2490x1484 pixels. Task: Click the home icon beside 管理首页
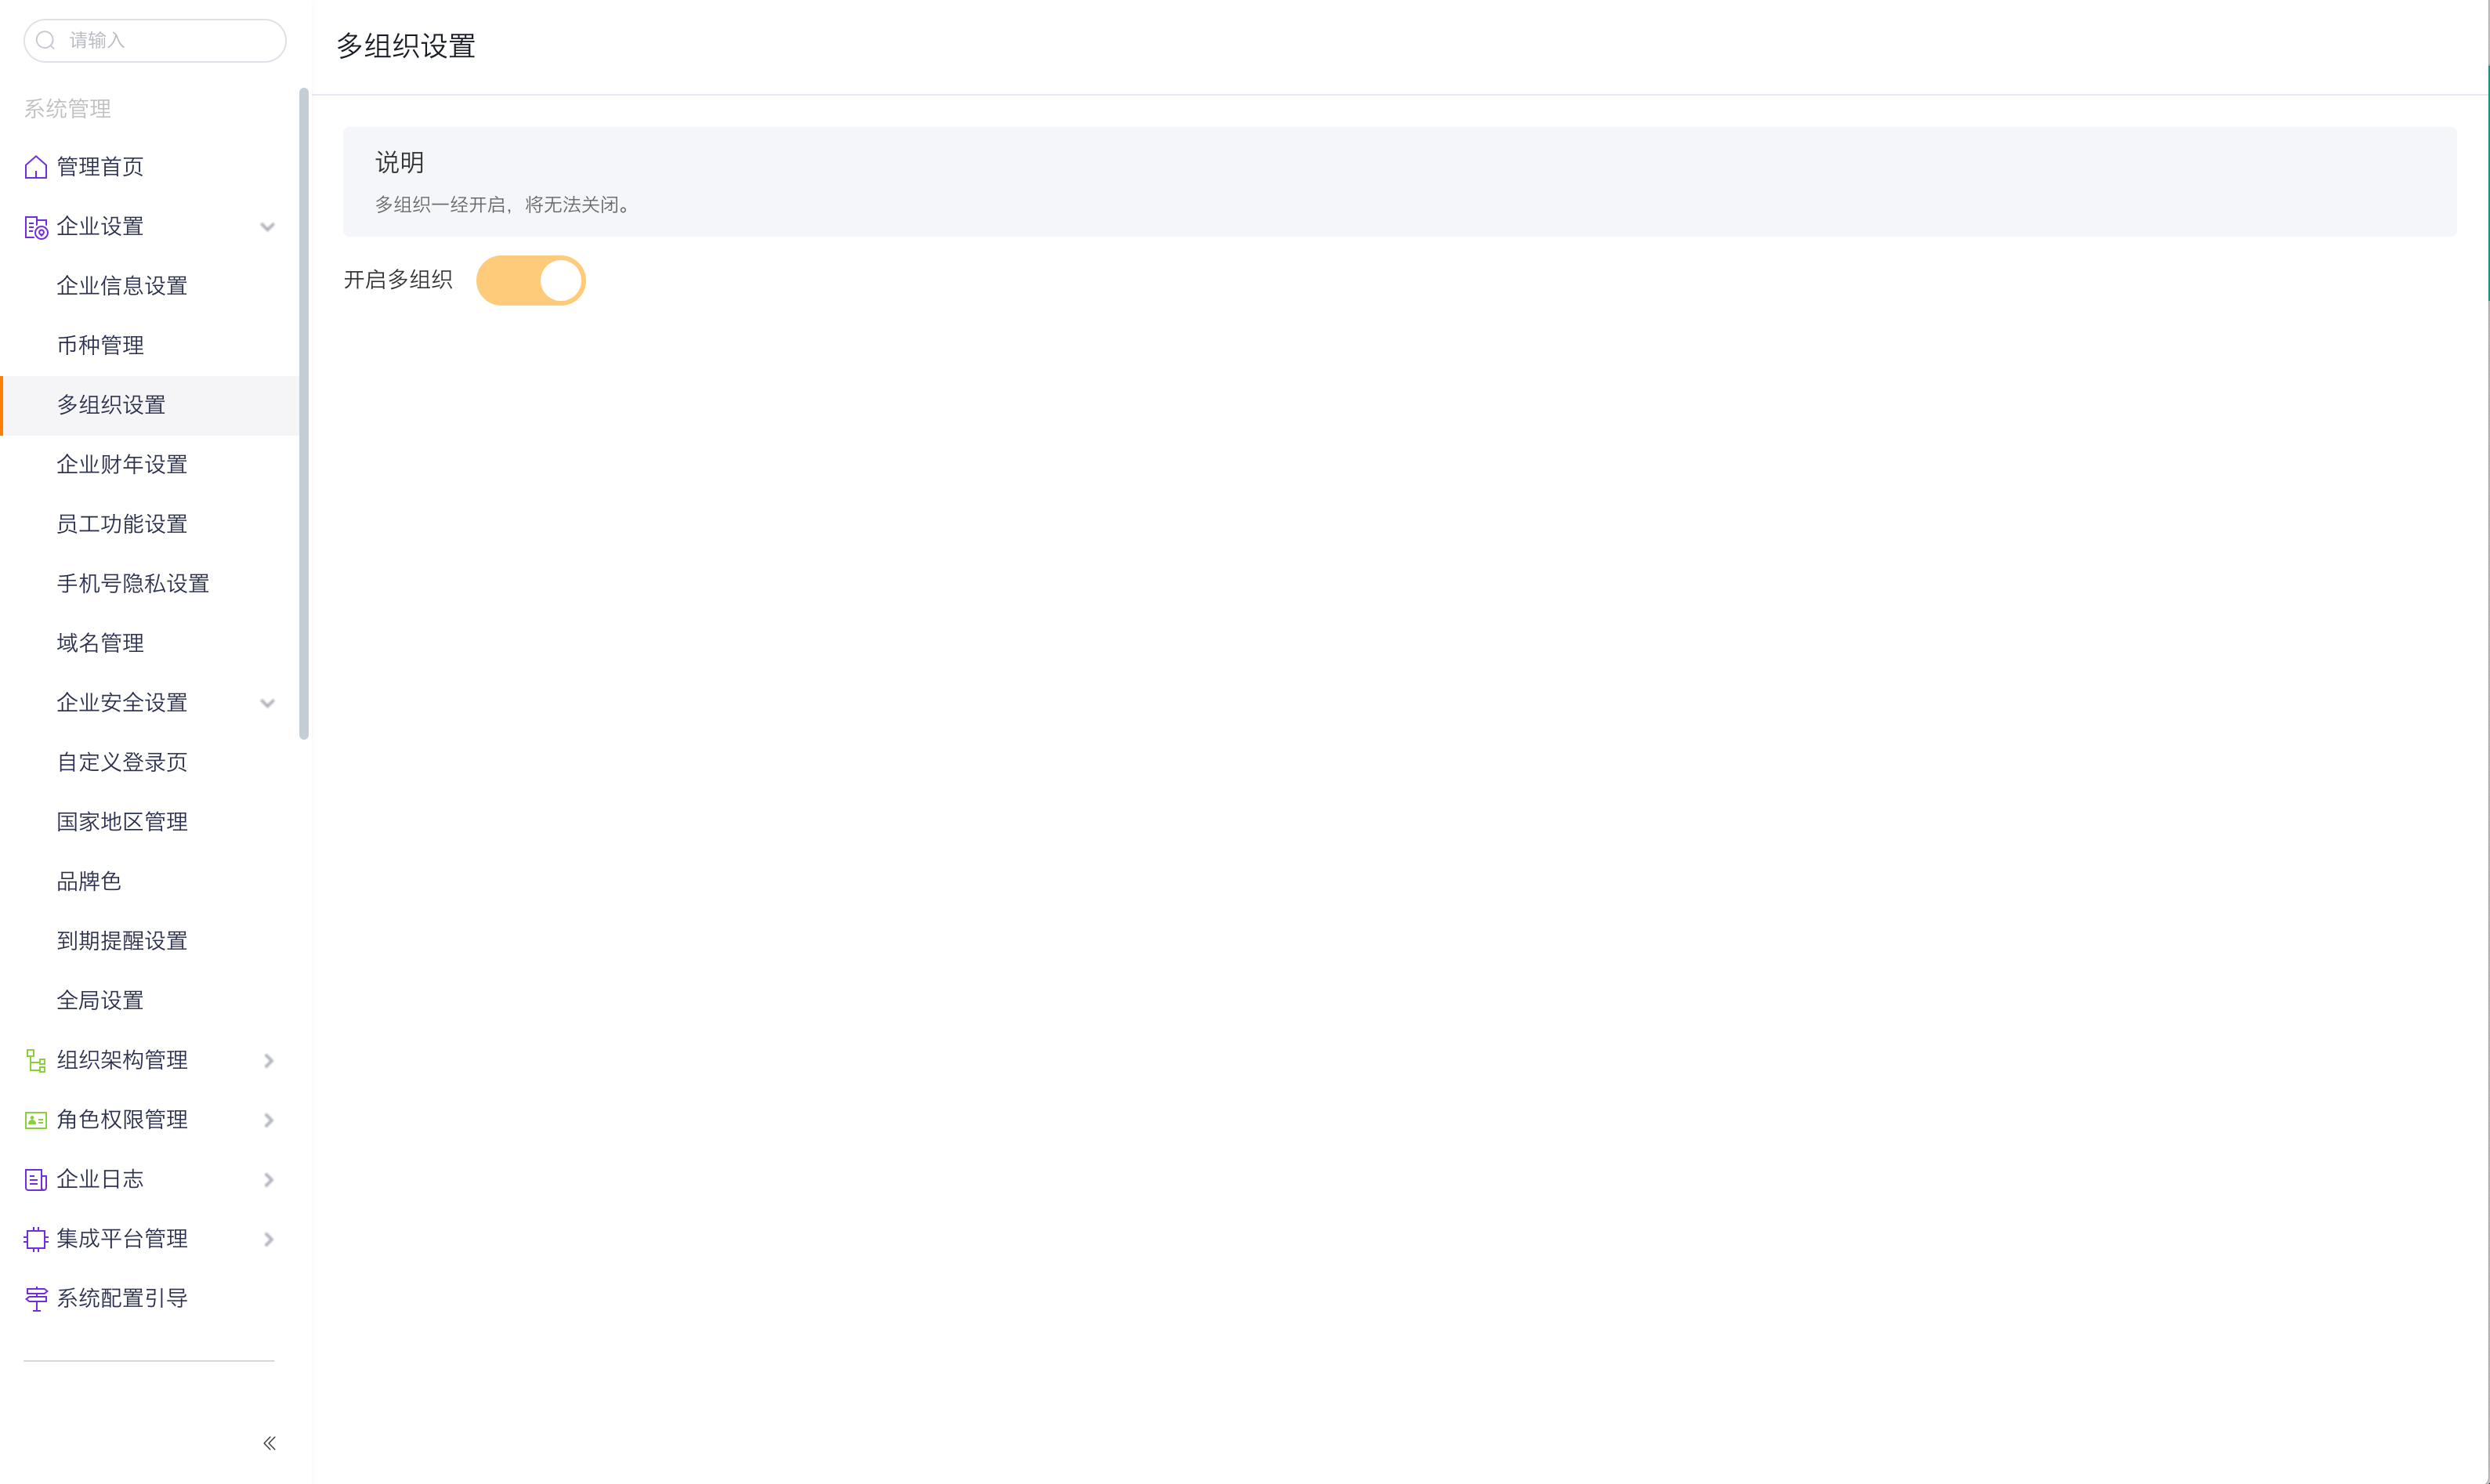(x=36, y=167)
